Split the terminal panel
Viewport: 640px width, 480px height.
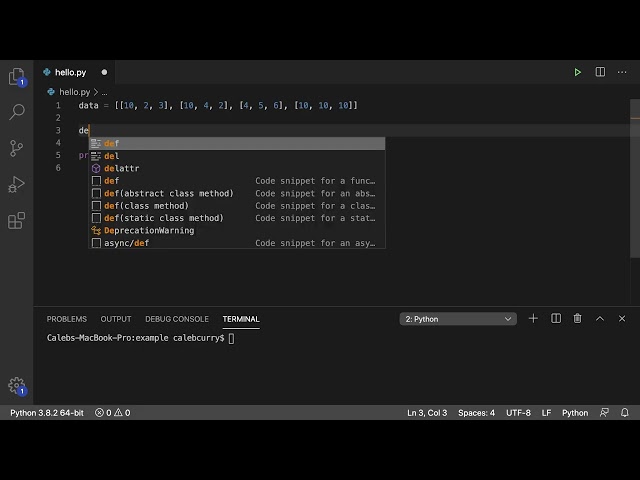click(x=556, y=318)
